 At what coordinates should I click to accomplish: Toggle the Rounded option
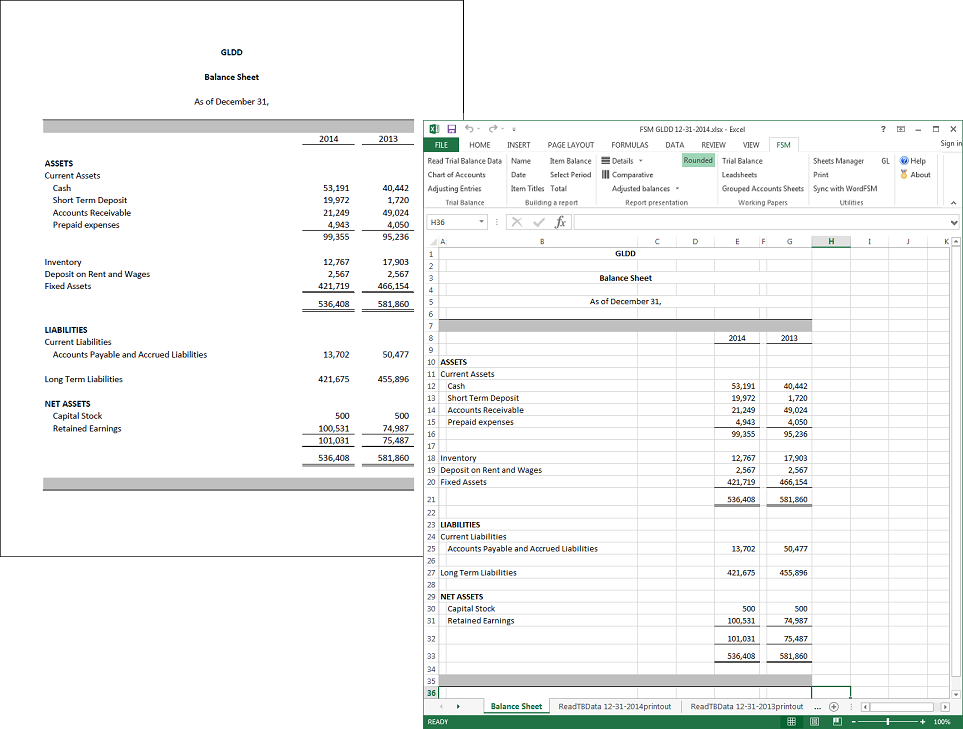[x=698, y=161]
